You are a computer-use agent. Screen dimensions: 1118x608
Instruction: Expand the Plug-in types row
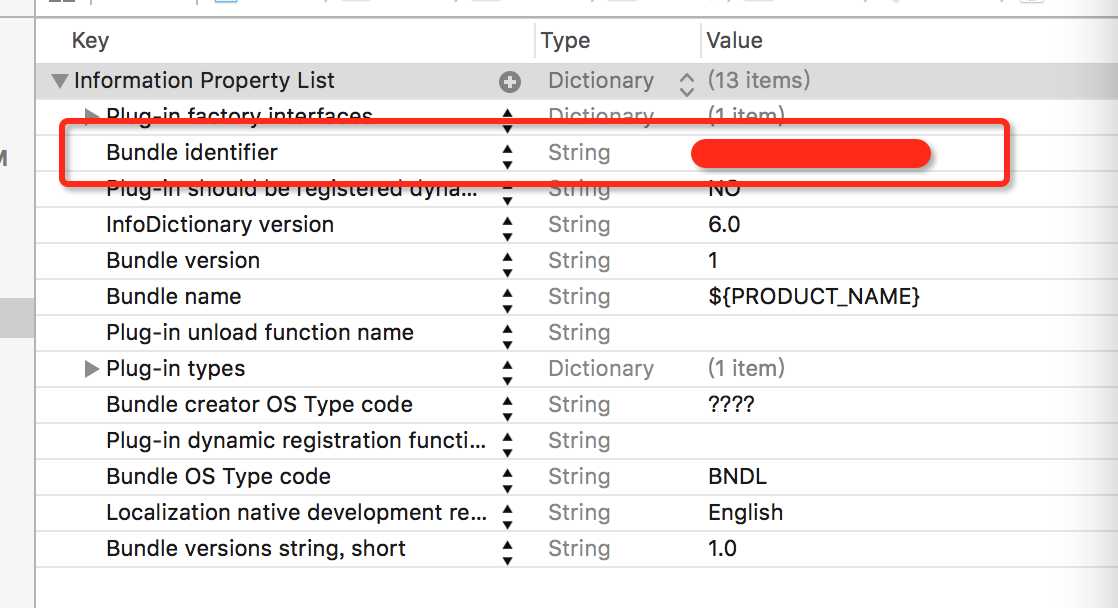pyautogui.click(x=91, y=369)
